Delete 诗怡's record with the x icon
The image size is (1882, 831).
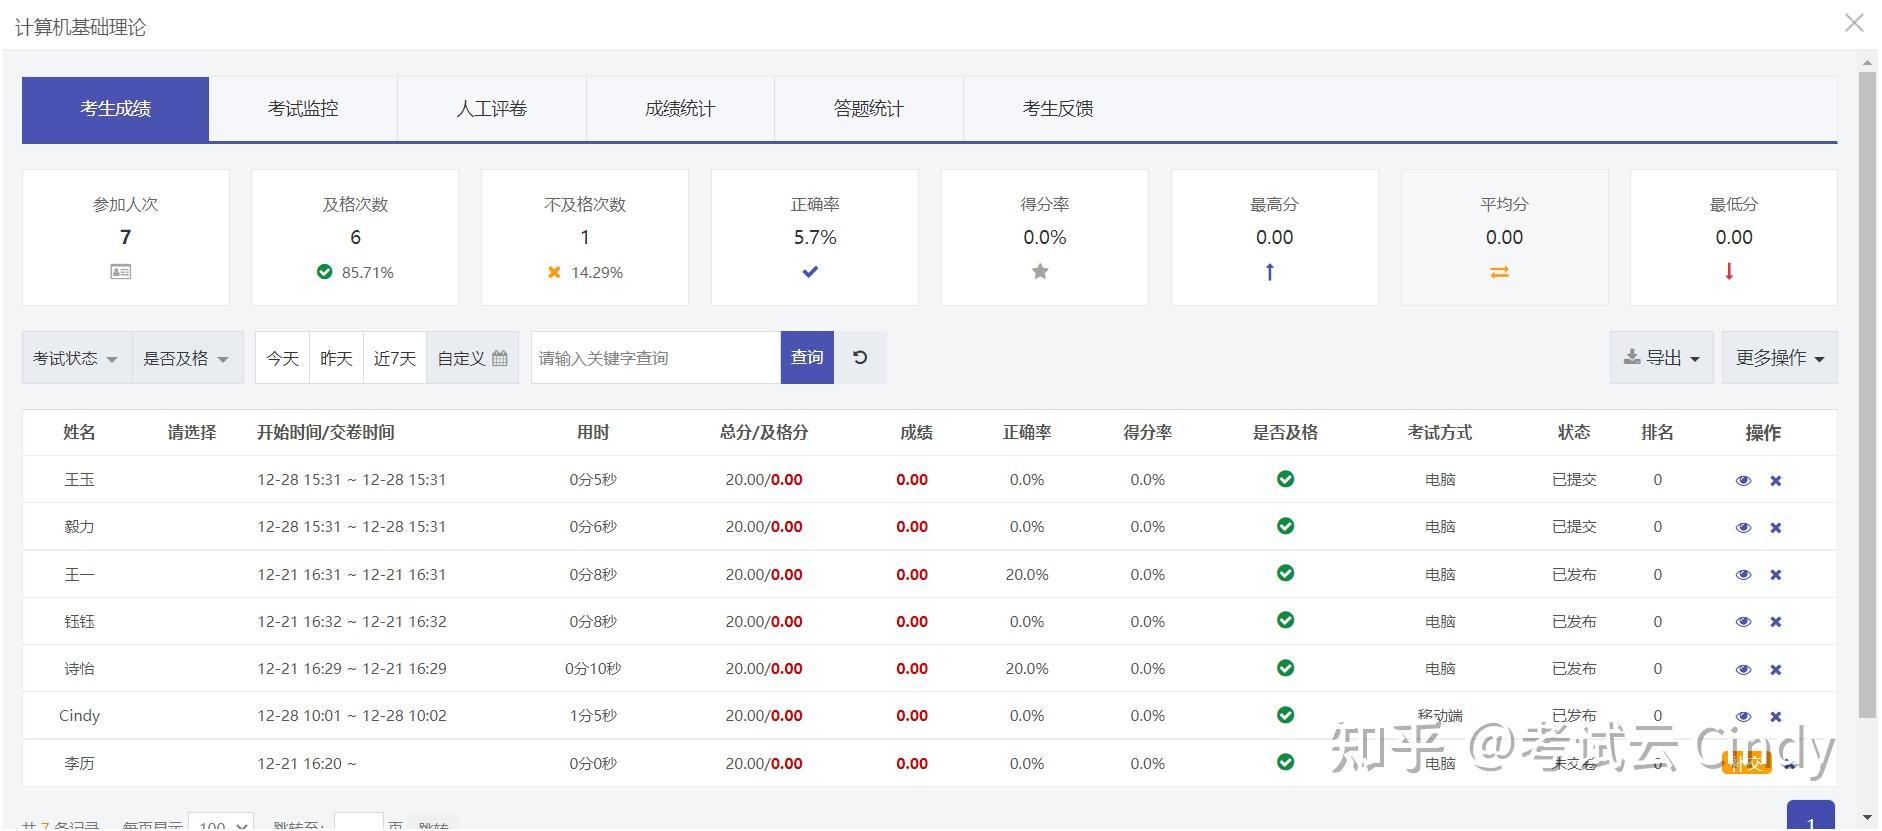[1776, 670]
